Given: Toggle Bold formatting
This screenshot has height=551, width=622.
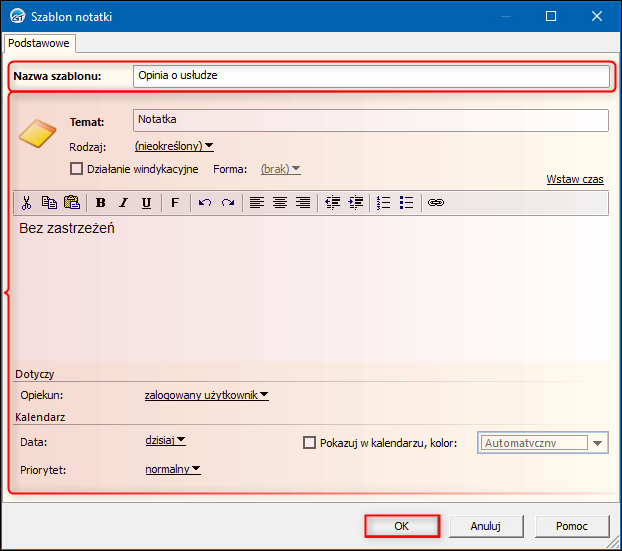Looking at the screenshot, I should 101,203.
